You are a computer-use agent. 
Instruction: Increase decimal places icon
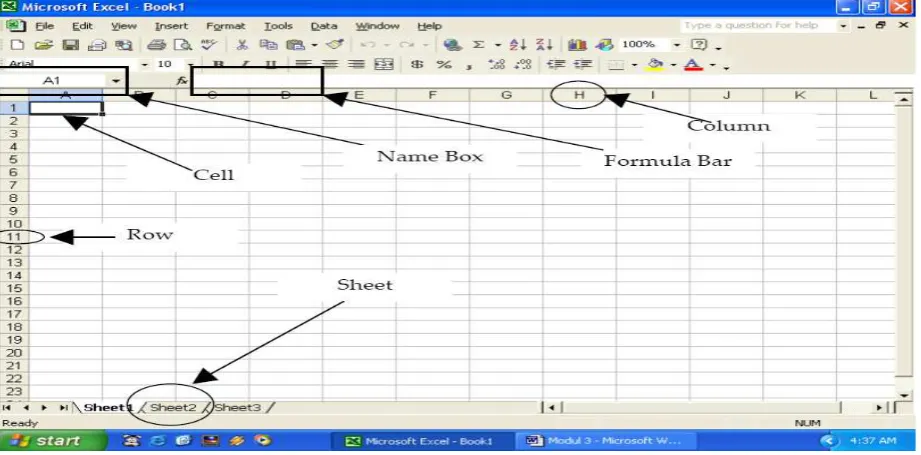497,64
